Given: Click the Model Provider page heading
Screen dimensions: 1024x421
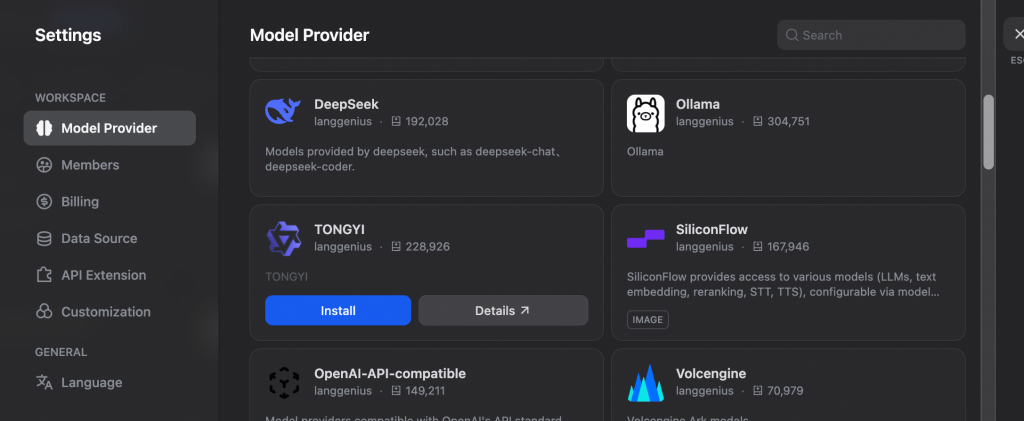Looking at the screenshot, I should click(x=310, y=35).
